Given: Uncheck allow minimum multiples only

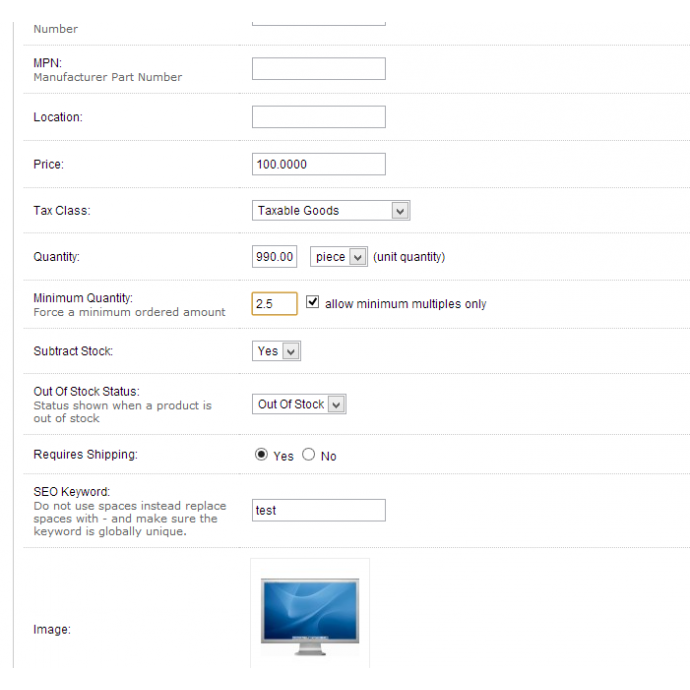Looking at the screenshot, I should click(312, 302).
